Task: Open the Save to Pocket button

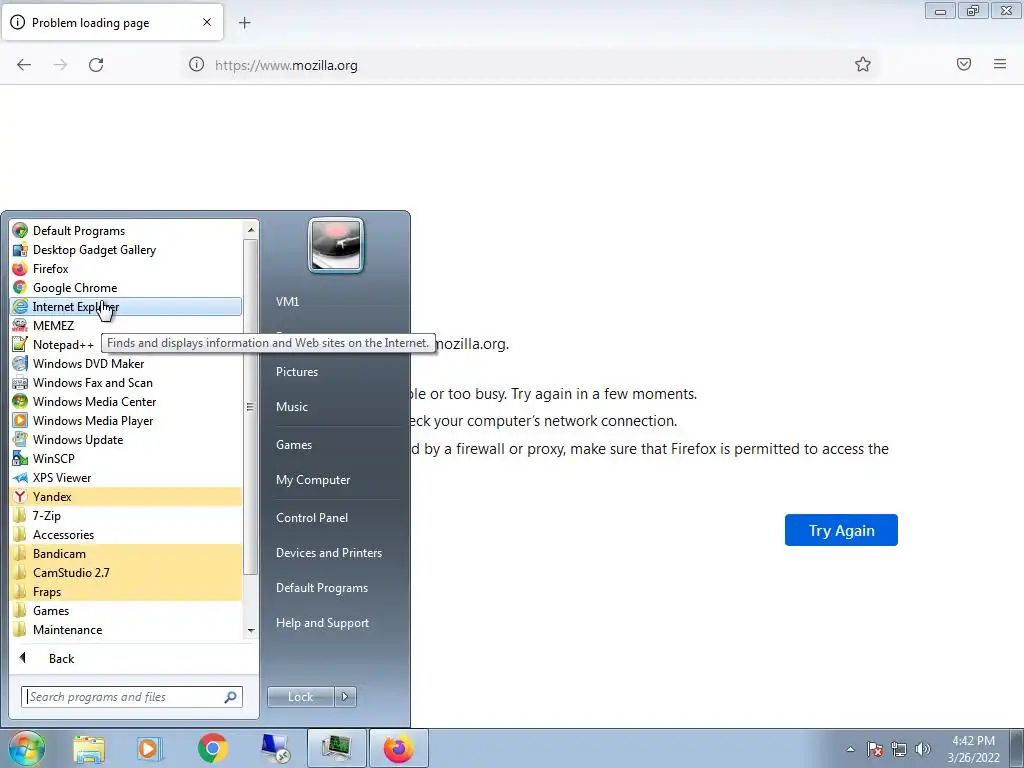Action: tap(963, 65)
